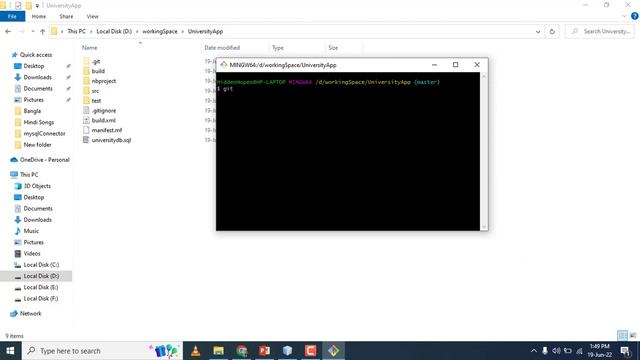Open Git Bash from taskbar
Image resolution: width=640 pixels, height=360 pixels.
[333, 351]
